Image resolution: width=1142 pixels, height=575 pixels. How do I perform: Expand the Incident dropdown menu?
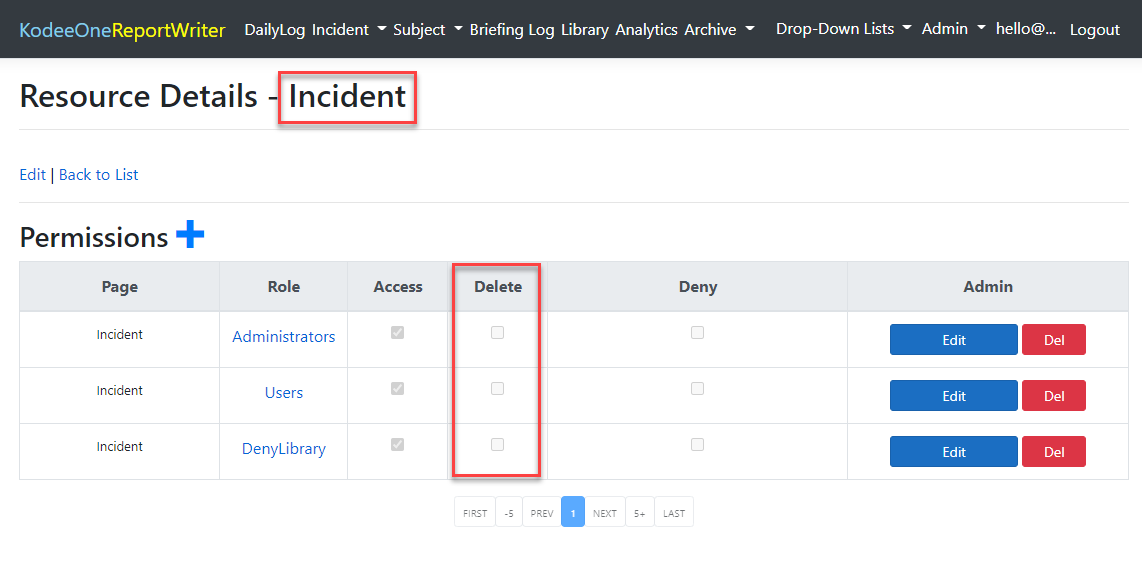(x=349, y=30)
